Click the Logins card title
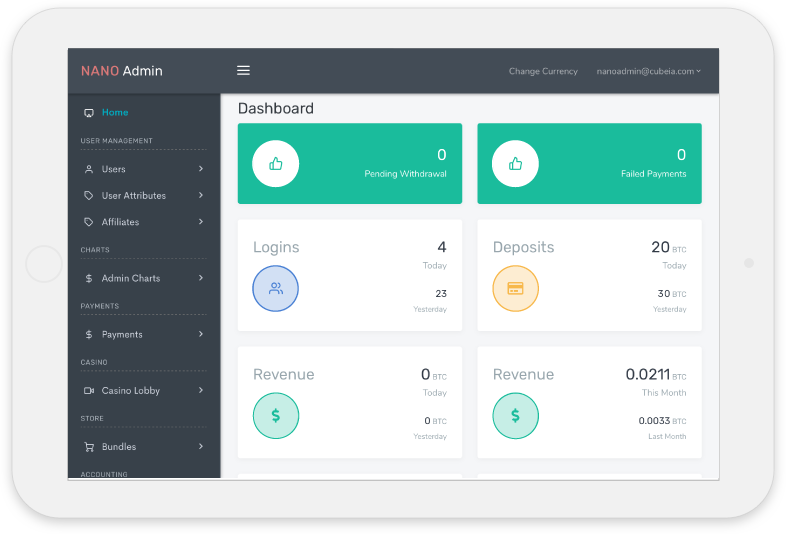 (x=276, y=247)
